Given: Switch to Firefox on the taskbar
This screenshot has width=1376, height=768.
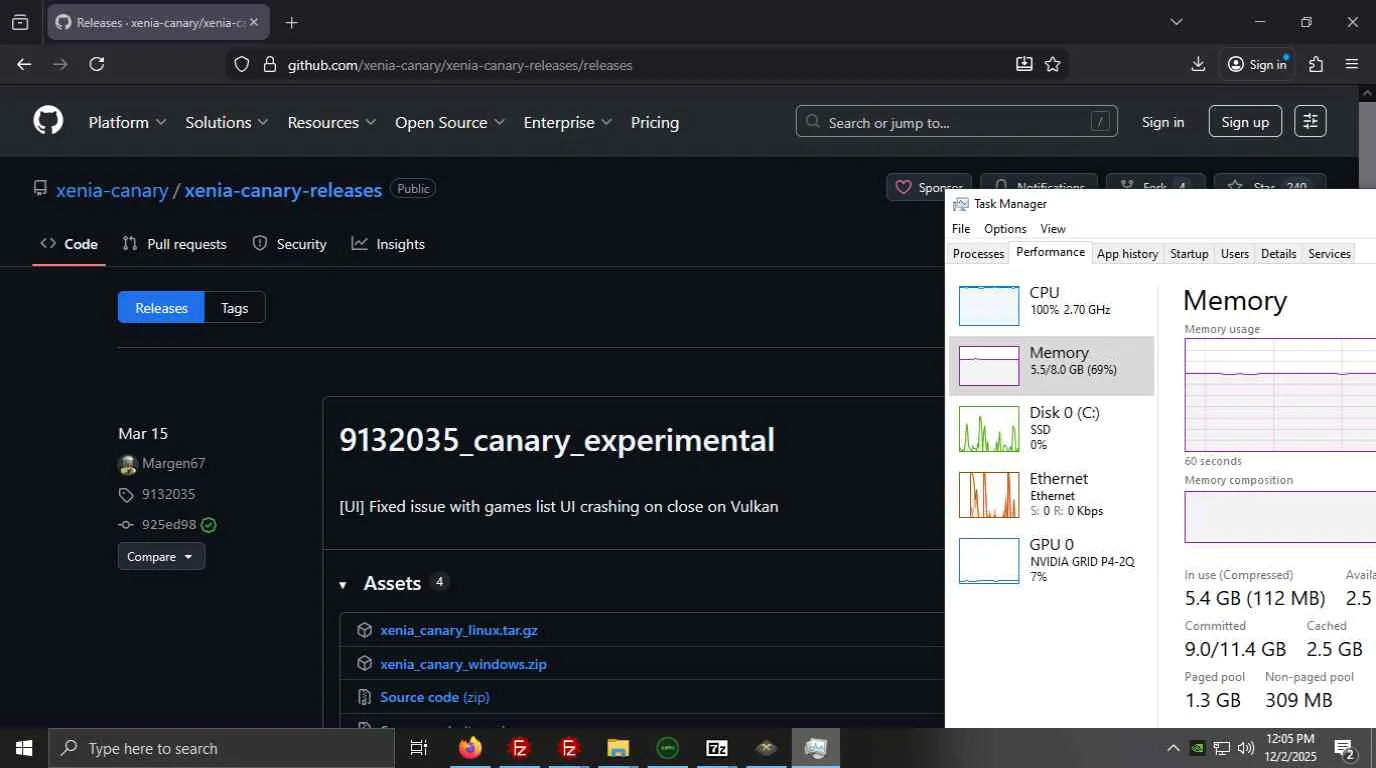Looking at the screenshot, I should (470, 748).
